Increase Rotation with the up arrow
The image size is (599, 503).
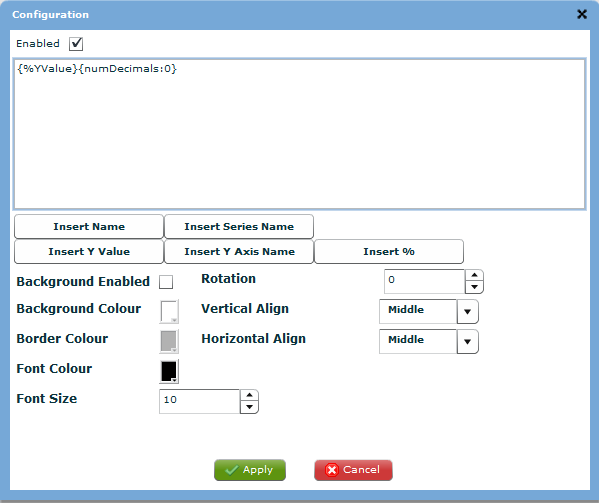(x=474, y=275)
